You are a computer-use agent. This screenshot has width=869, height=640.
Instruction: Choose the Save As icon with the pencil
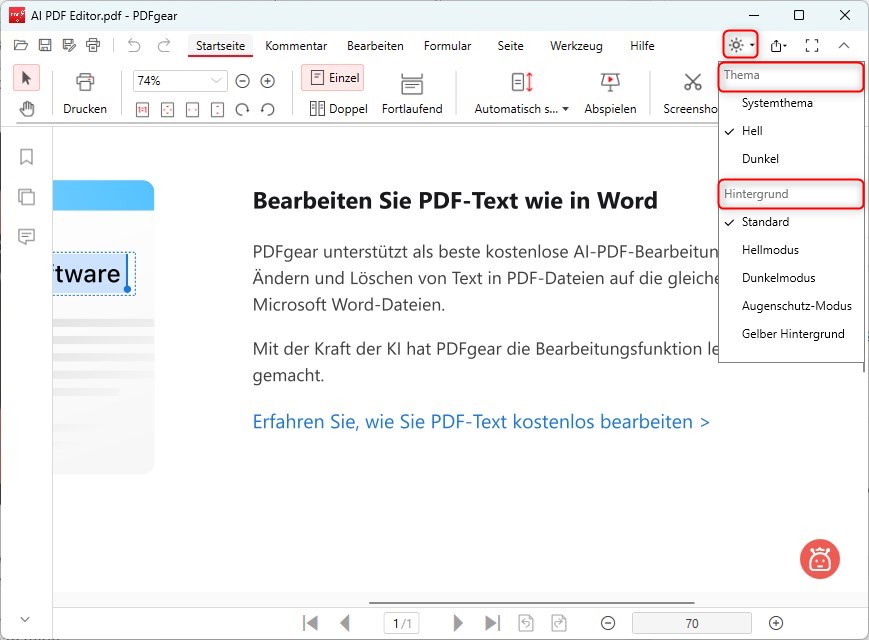(69, 45)
